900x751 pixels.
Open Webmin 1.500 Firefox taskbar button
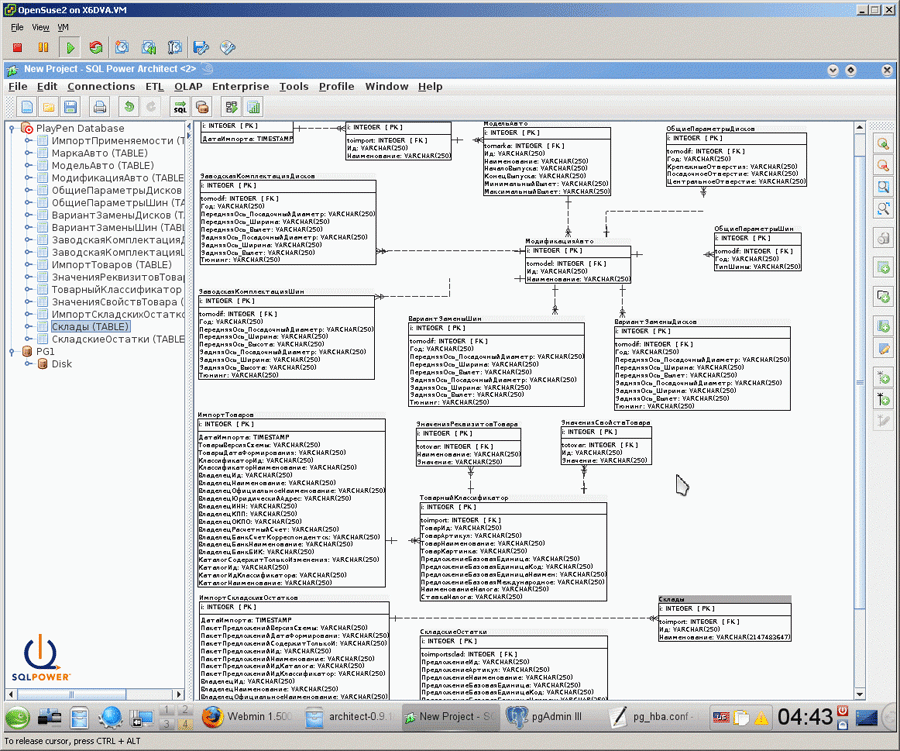click(248, 717)
